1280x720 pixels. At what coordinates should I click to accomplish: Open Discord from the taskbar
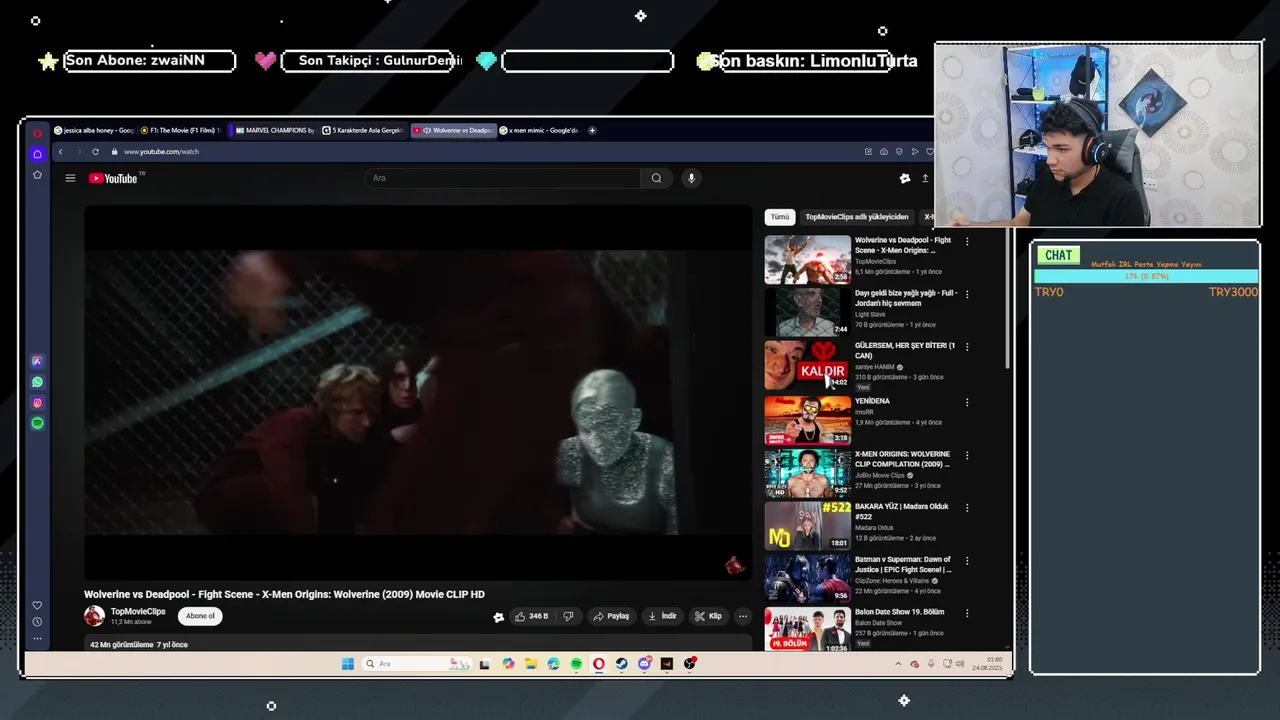[x=644, y=664]
